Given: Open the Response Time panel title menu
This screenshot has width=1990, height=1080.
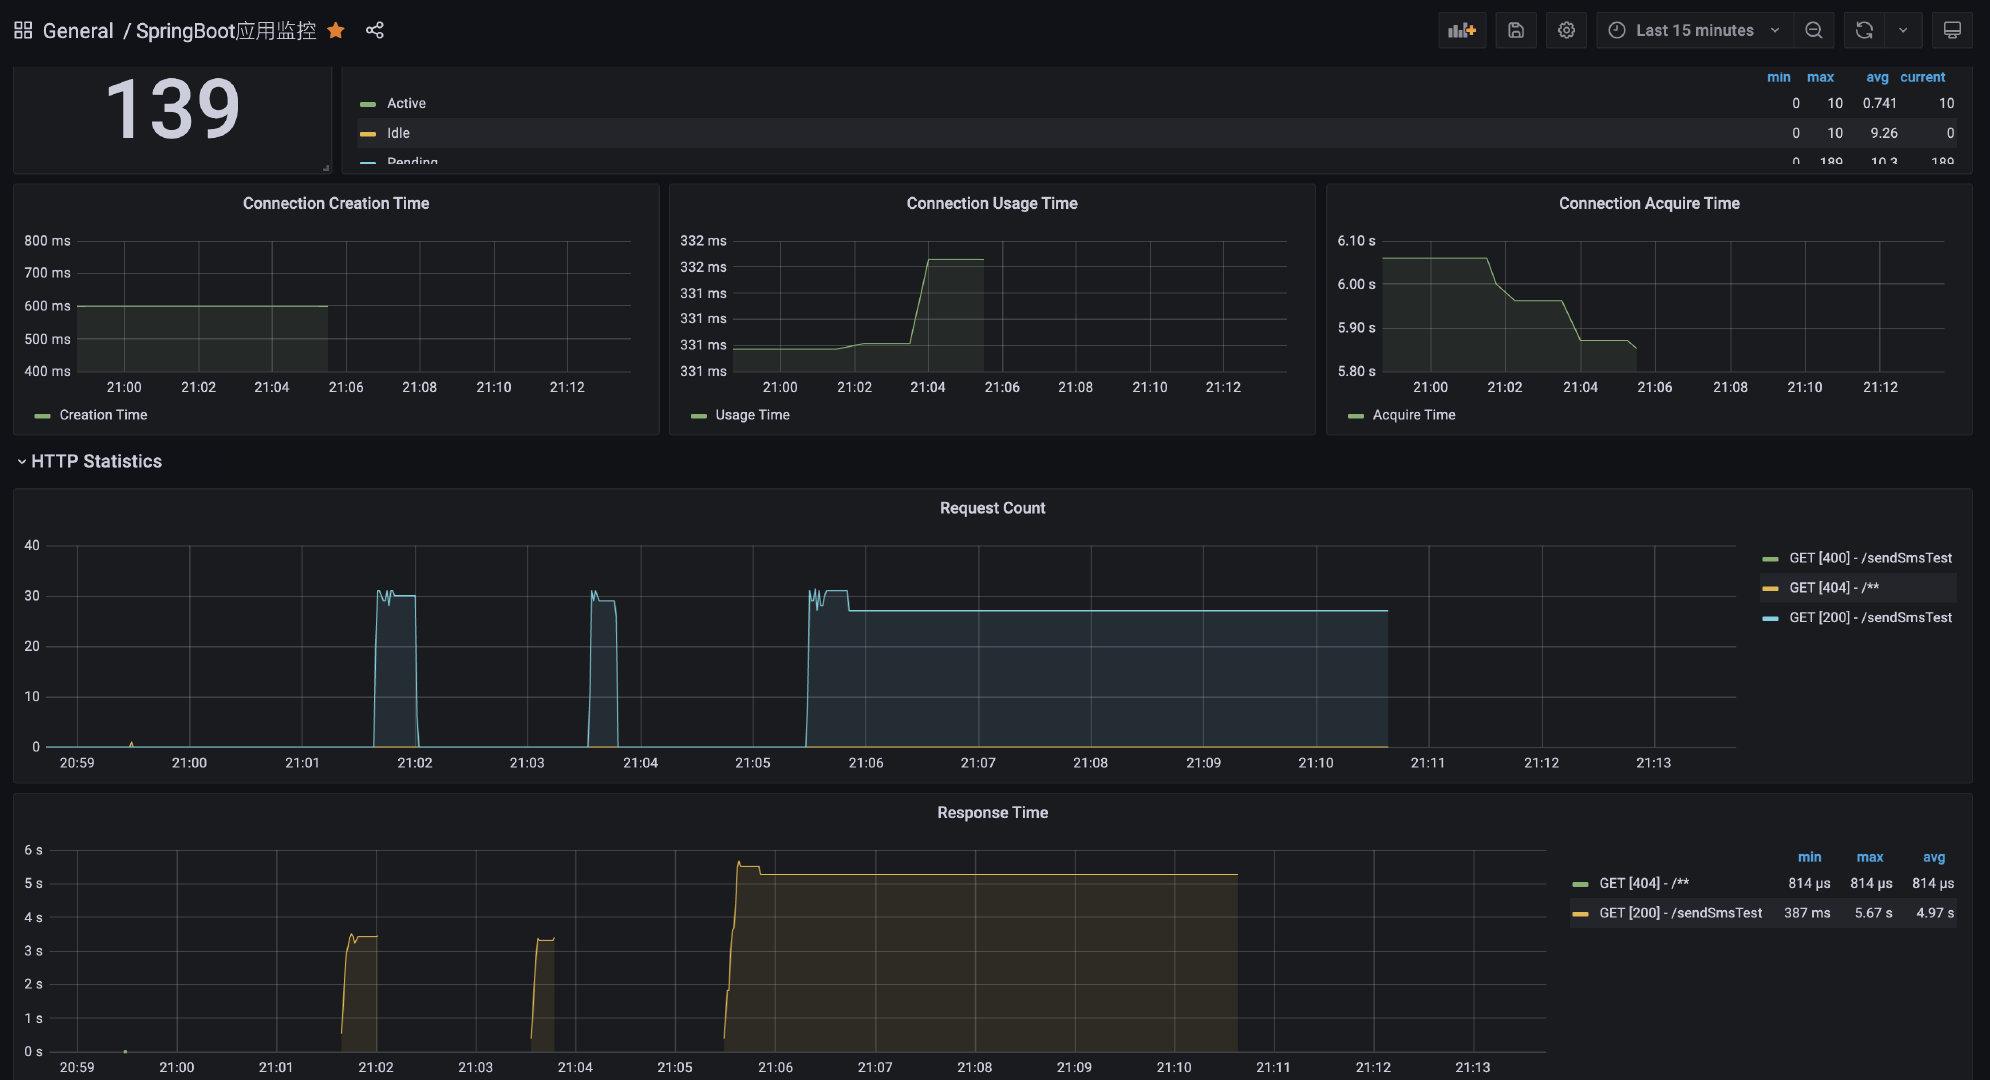Looking at the screenshot, I should [x=992, y=813].
